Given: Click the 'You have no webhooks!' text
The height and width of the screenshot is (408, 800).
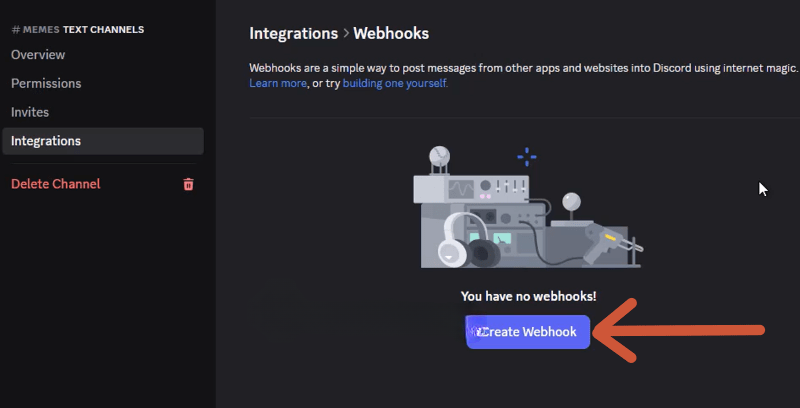Looking at the screenshot, I should [x=528, y=296].
